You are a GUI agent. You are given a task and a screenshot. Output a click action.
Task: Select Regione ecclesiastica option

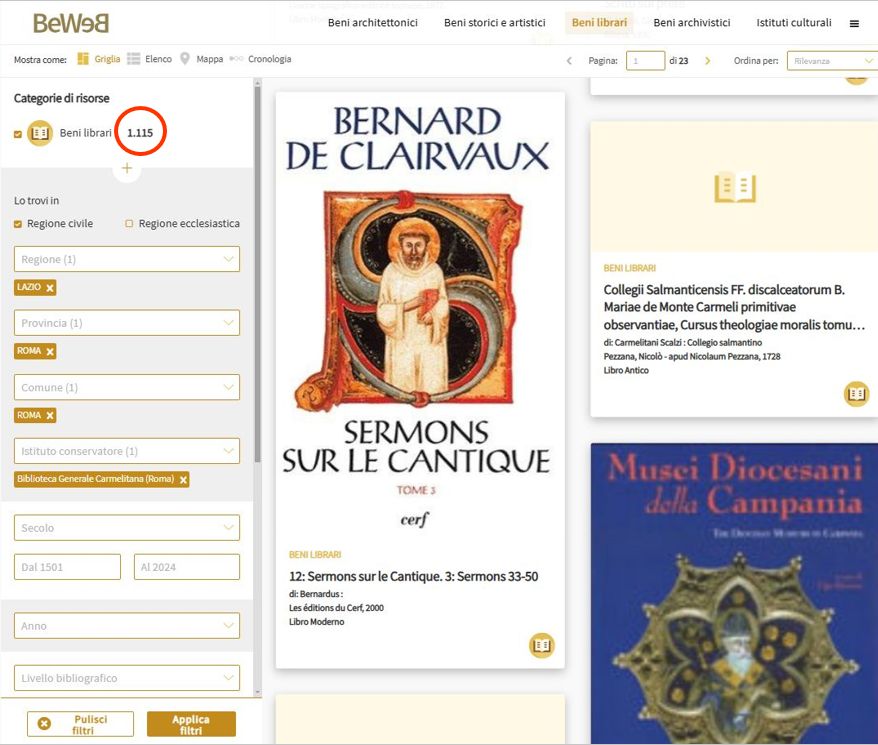click(129, 224)
